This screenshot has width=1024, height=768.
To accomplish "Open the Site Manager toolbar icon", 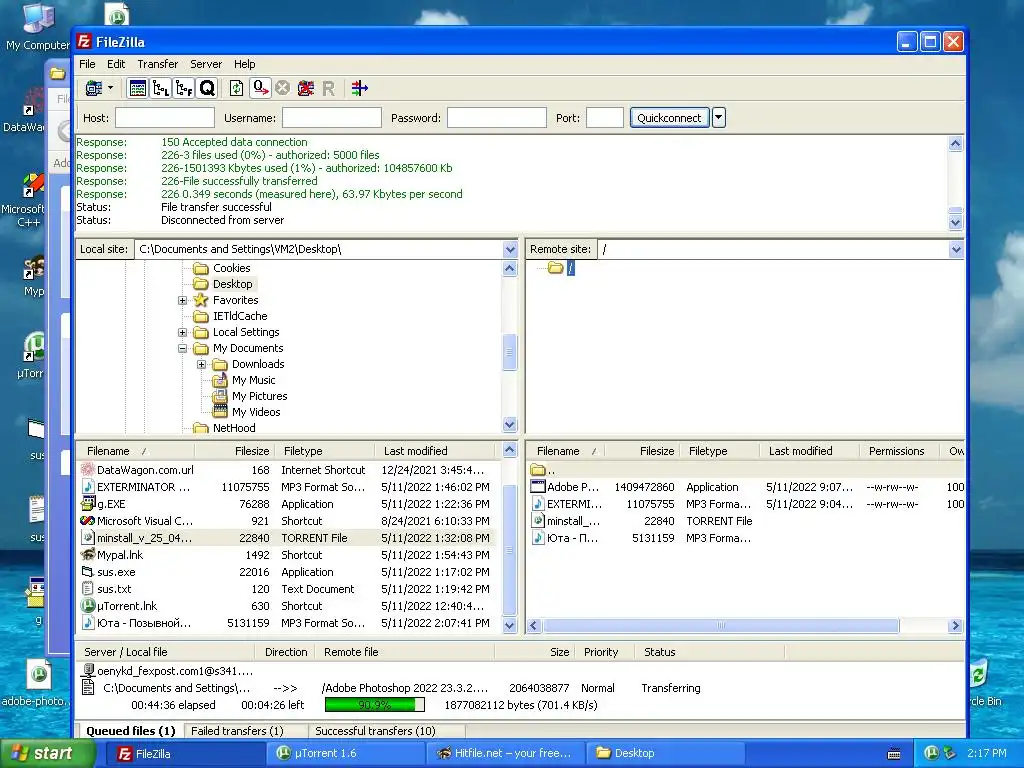I will 94,88.
